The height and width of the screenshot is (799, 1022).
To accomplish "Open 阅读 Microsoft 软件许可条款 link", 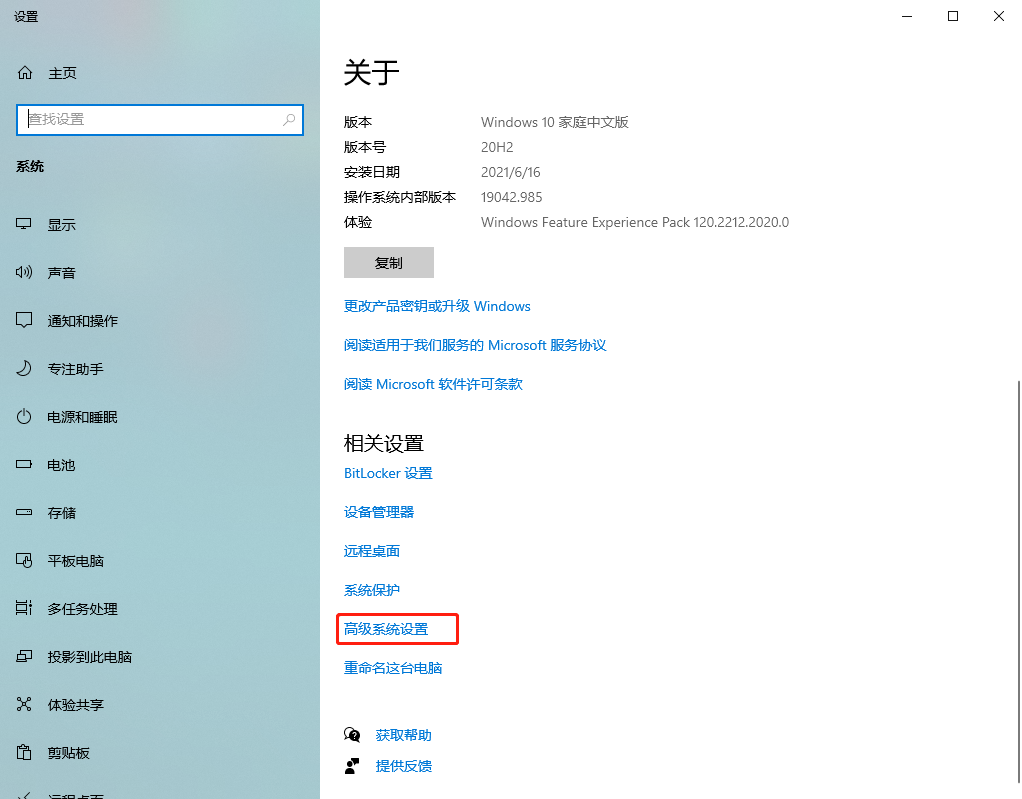I will pos(433,385).
